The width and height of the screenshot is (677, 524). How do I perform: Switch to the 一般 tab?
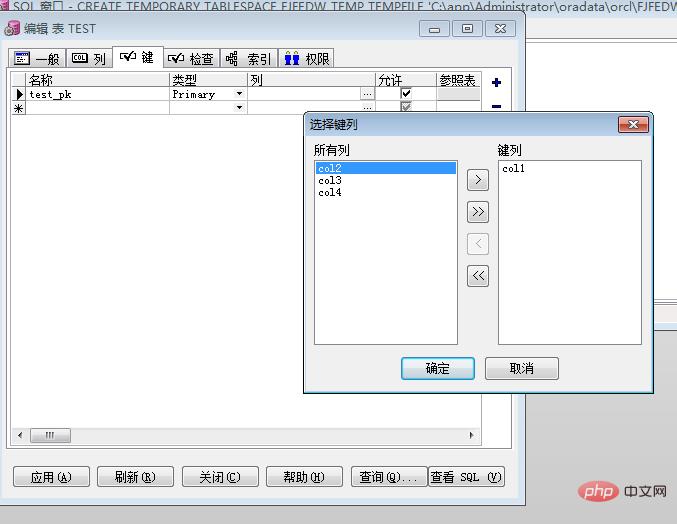click(x=36, y=59)
